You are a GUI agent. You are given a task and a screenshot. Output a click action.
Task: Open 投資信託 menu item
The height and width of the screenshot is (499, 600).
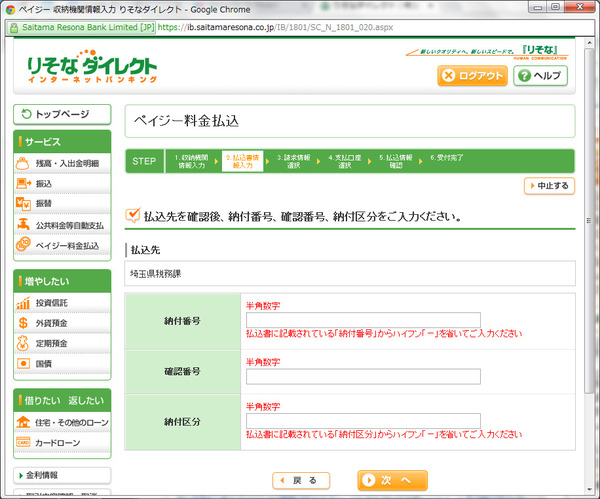(x=62, y=303)
